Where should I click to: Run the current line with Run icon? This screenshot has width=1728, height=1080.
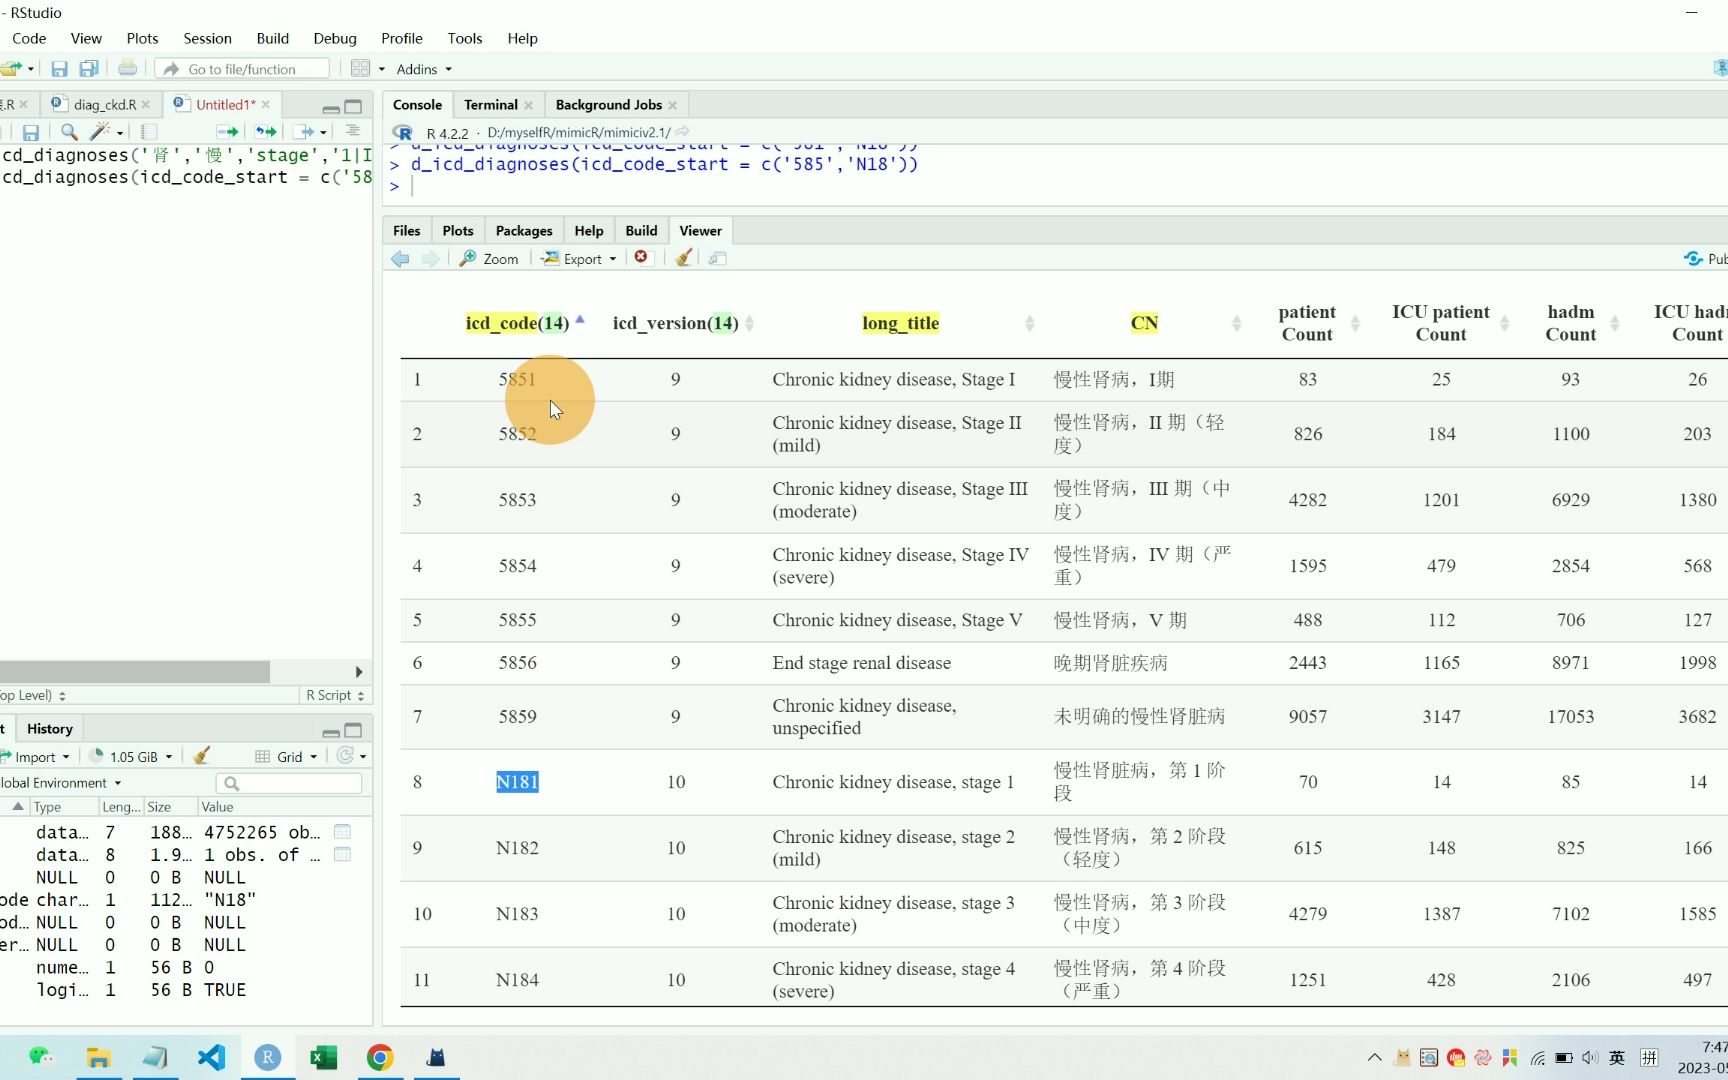point(227,132)
